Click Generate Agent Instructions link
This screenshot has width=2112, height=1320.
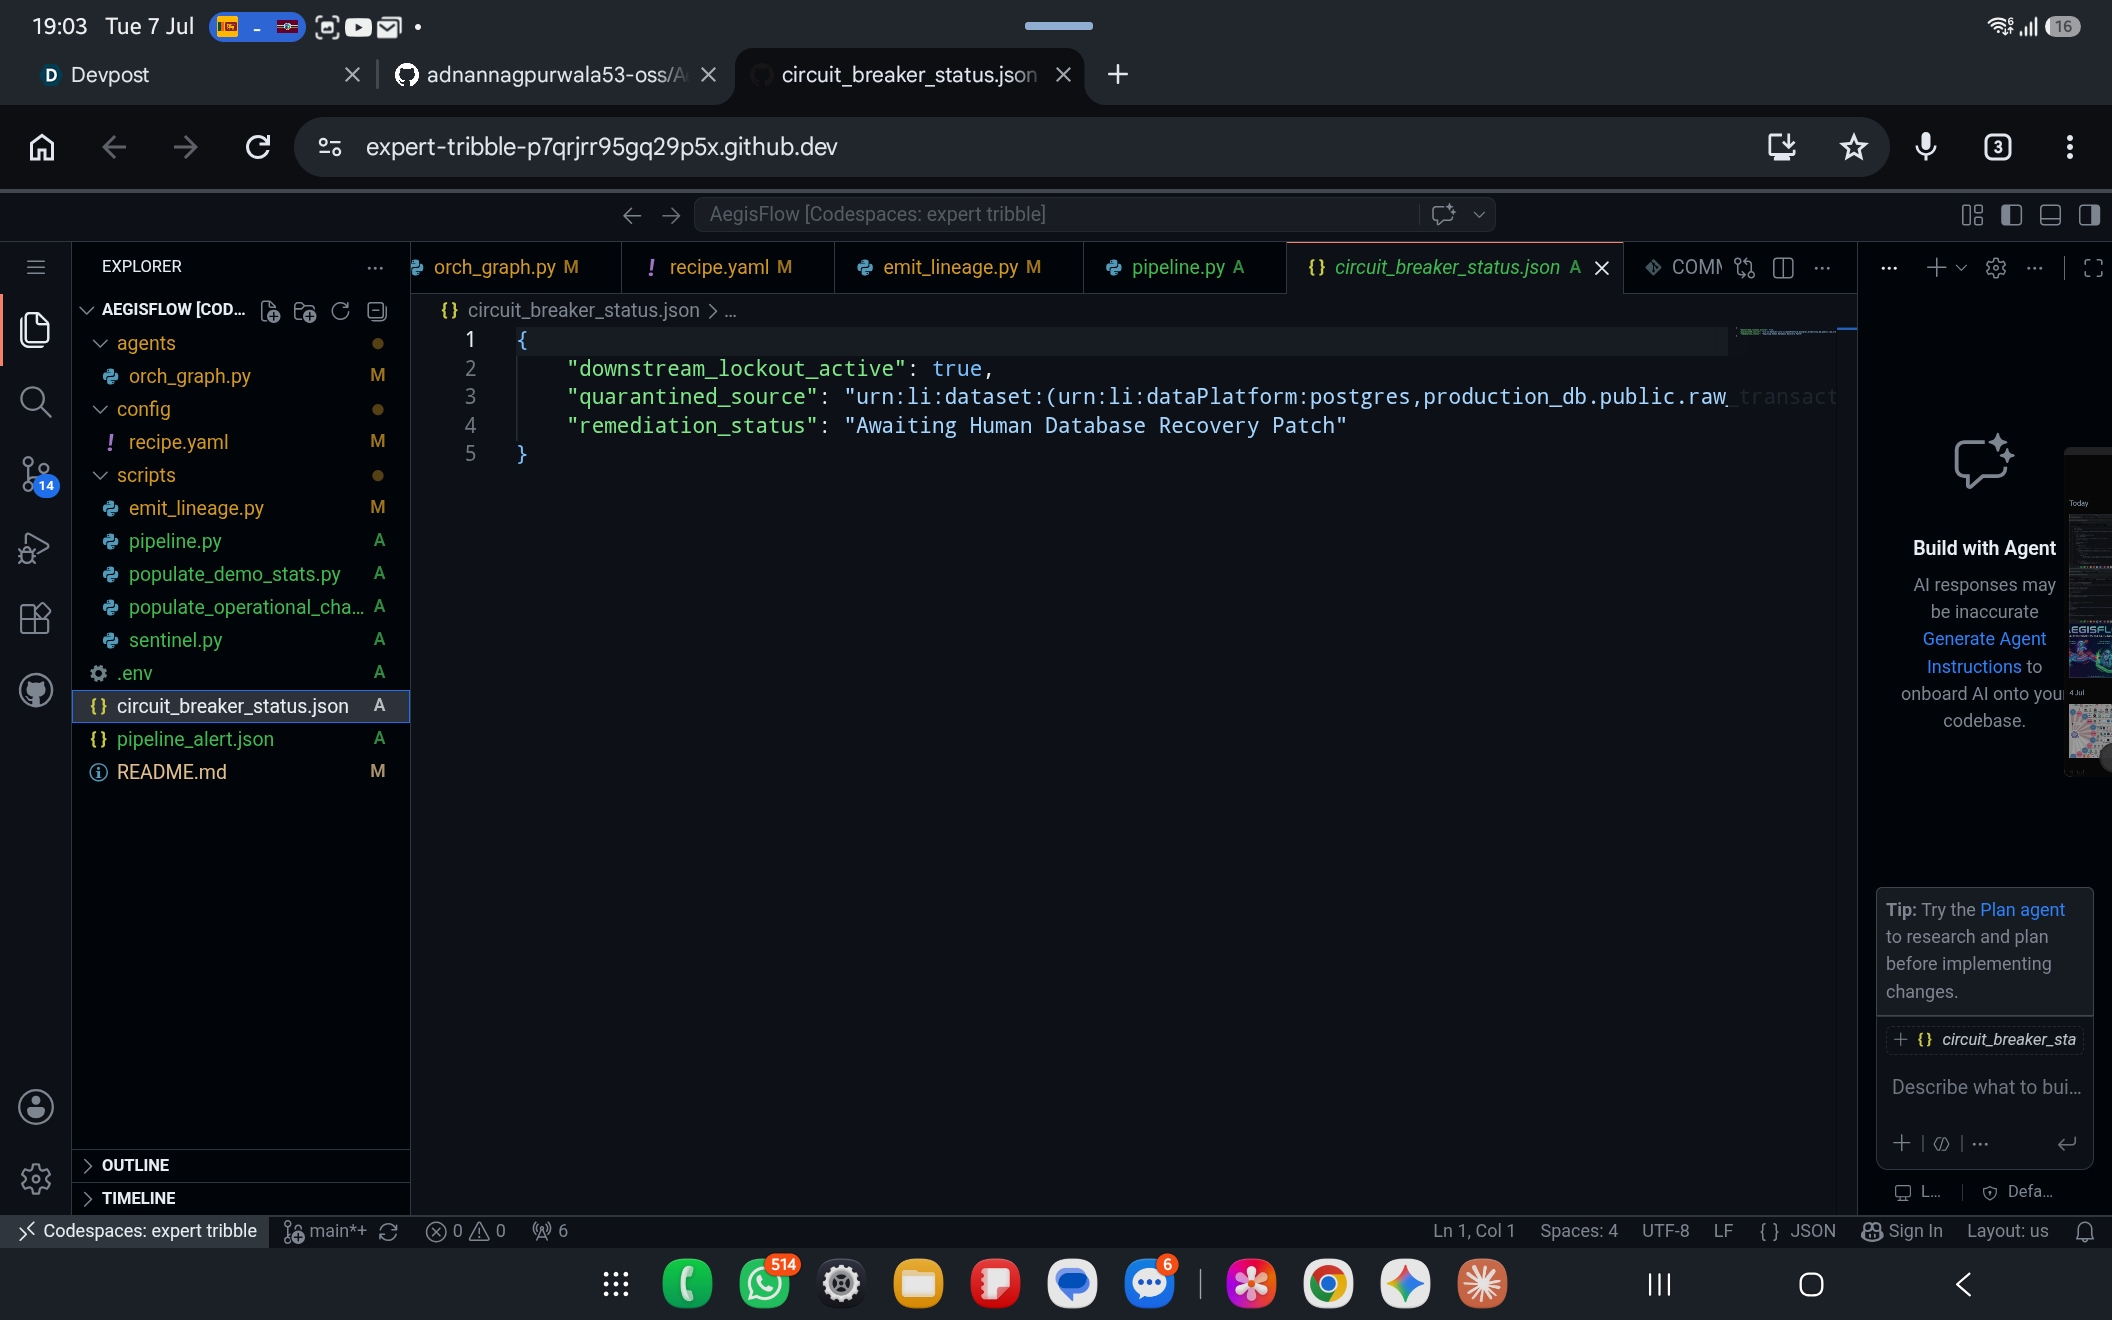(1985, 653)
